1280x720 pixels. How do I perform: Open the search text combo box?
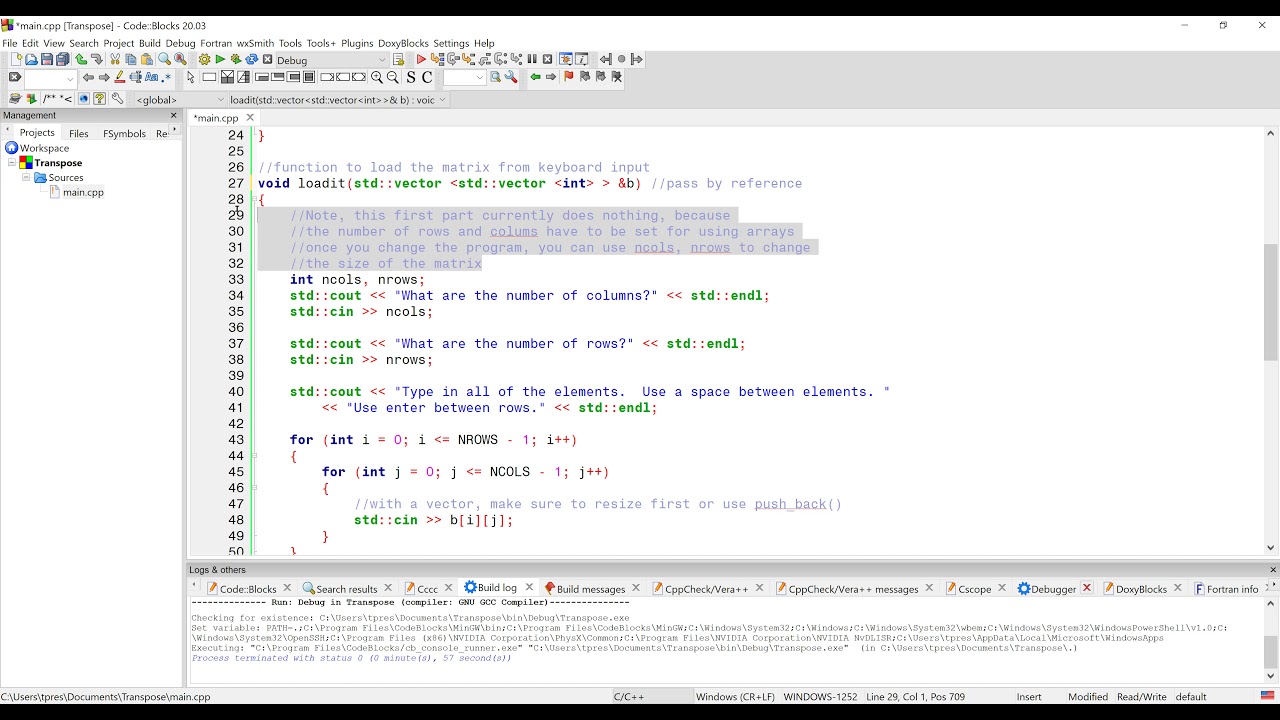(50, 78)
